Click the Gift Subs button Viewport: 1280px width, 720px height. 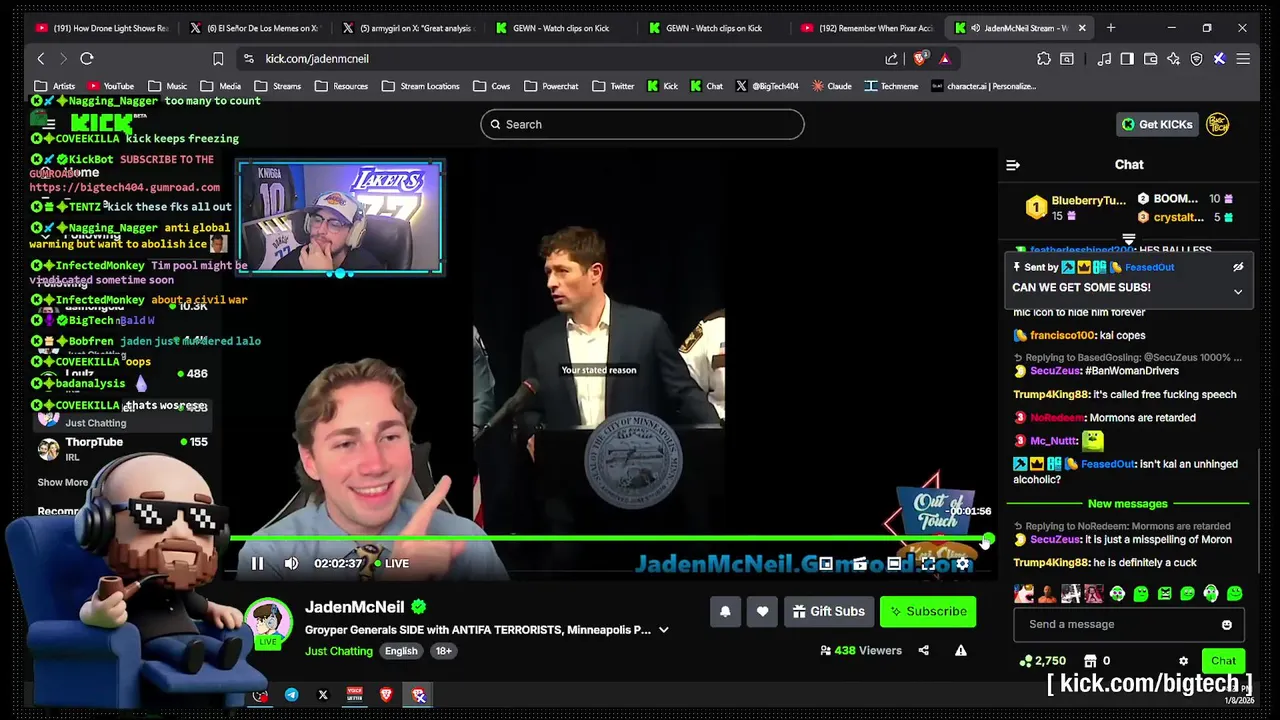pos(828,611)
